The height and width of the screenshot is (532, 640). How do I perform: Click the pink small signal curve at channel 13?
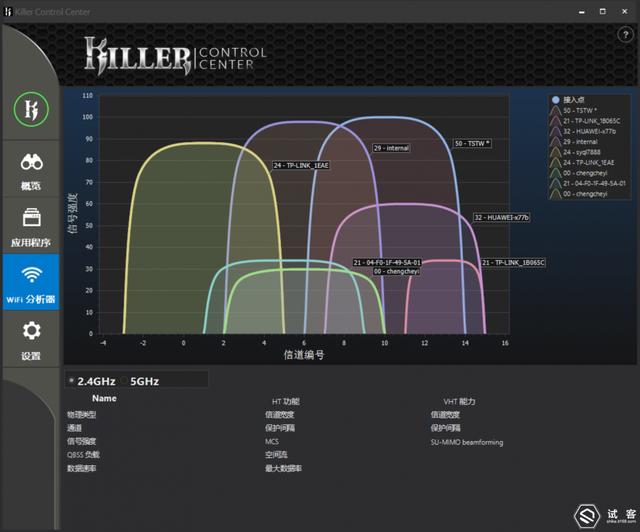[x=445, y=260]
